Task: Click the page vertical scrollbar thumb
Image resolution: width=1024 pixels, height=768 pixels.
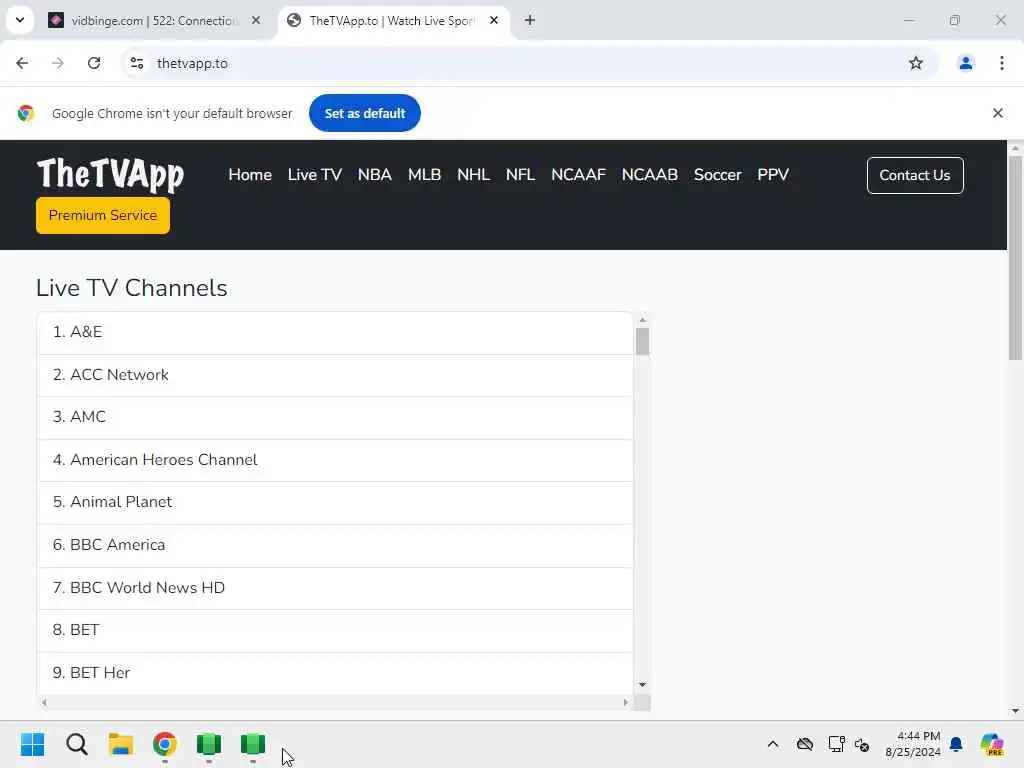Action: point(1015,258)
